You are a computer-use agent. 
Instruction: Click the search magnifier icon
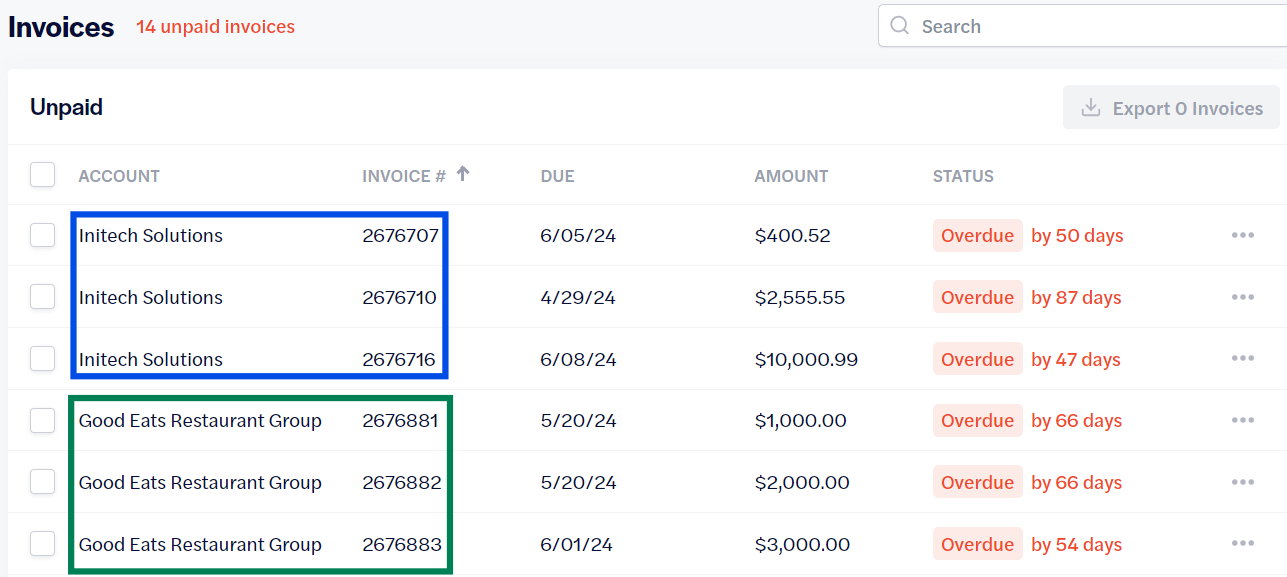tap(900, 26)
